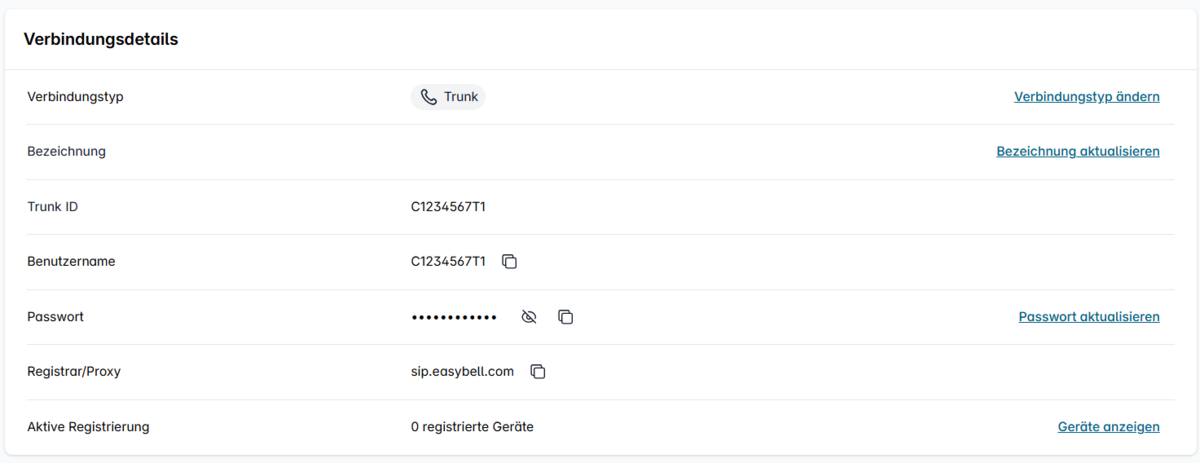Copy the Passwort using its copy icon
The height and width of the screenshot is (463, 1200).
pos(565,317)
